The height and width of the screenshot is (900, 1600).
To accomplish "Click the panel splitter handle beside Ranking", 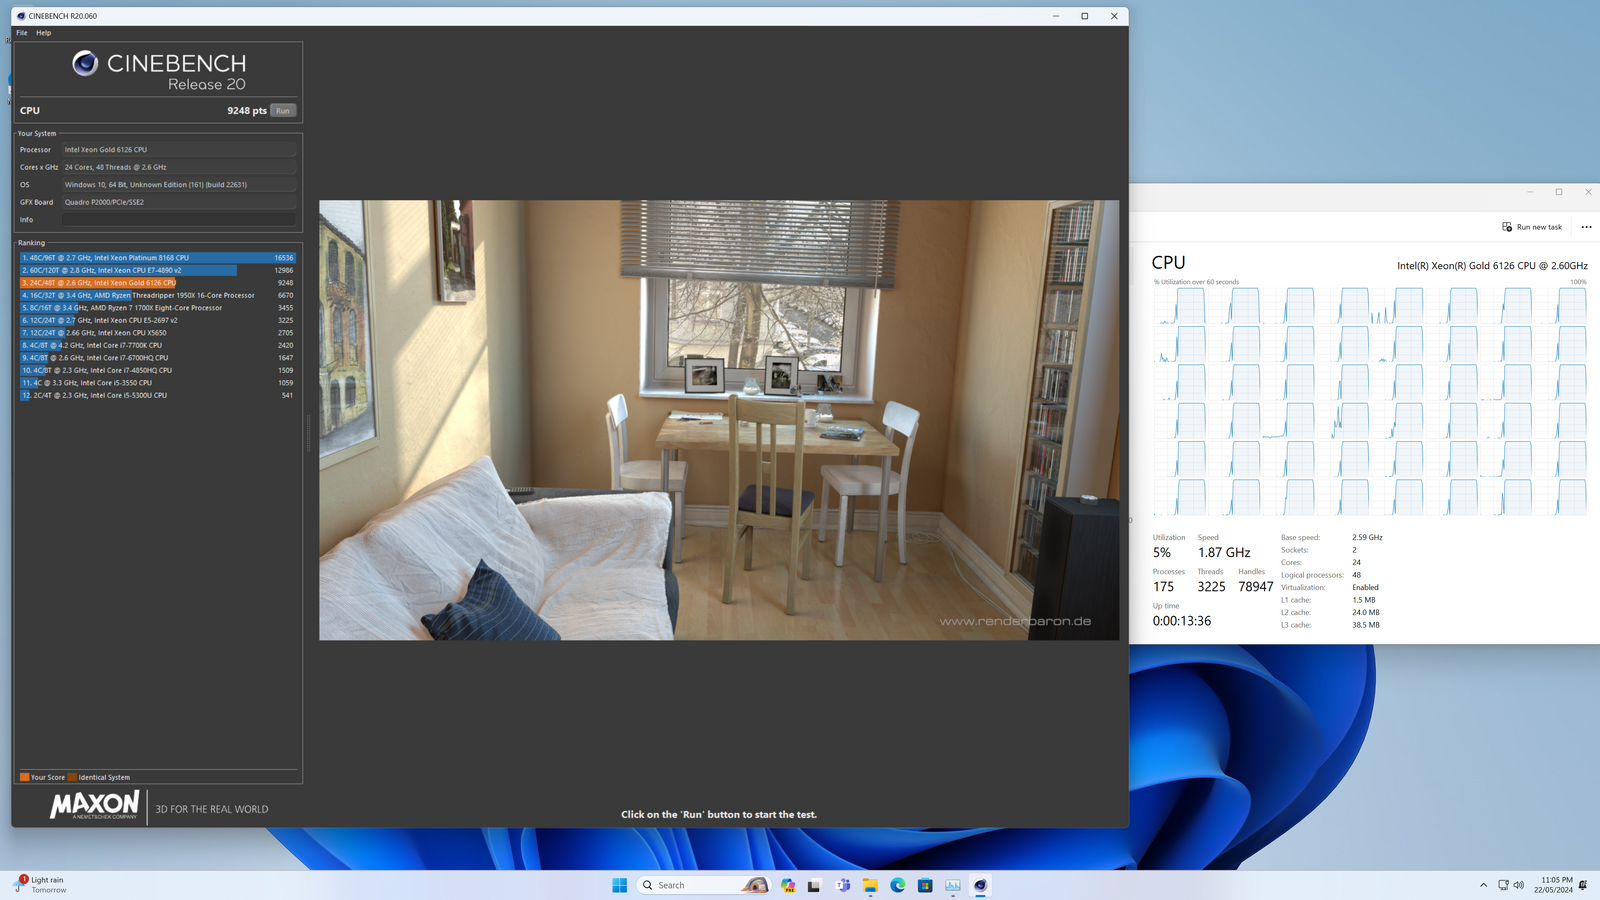I will (308, 433).
